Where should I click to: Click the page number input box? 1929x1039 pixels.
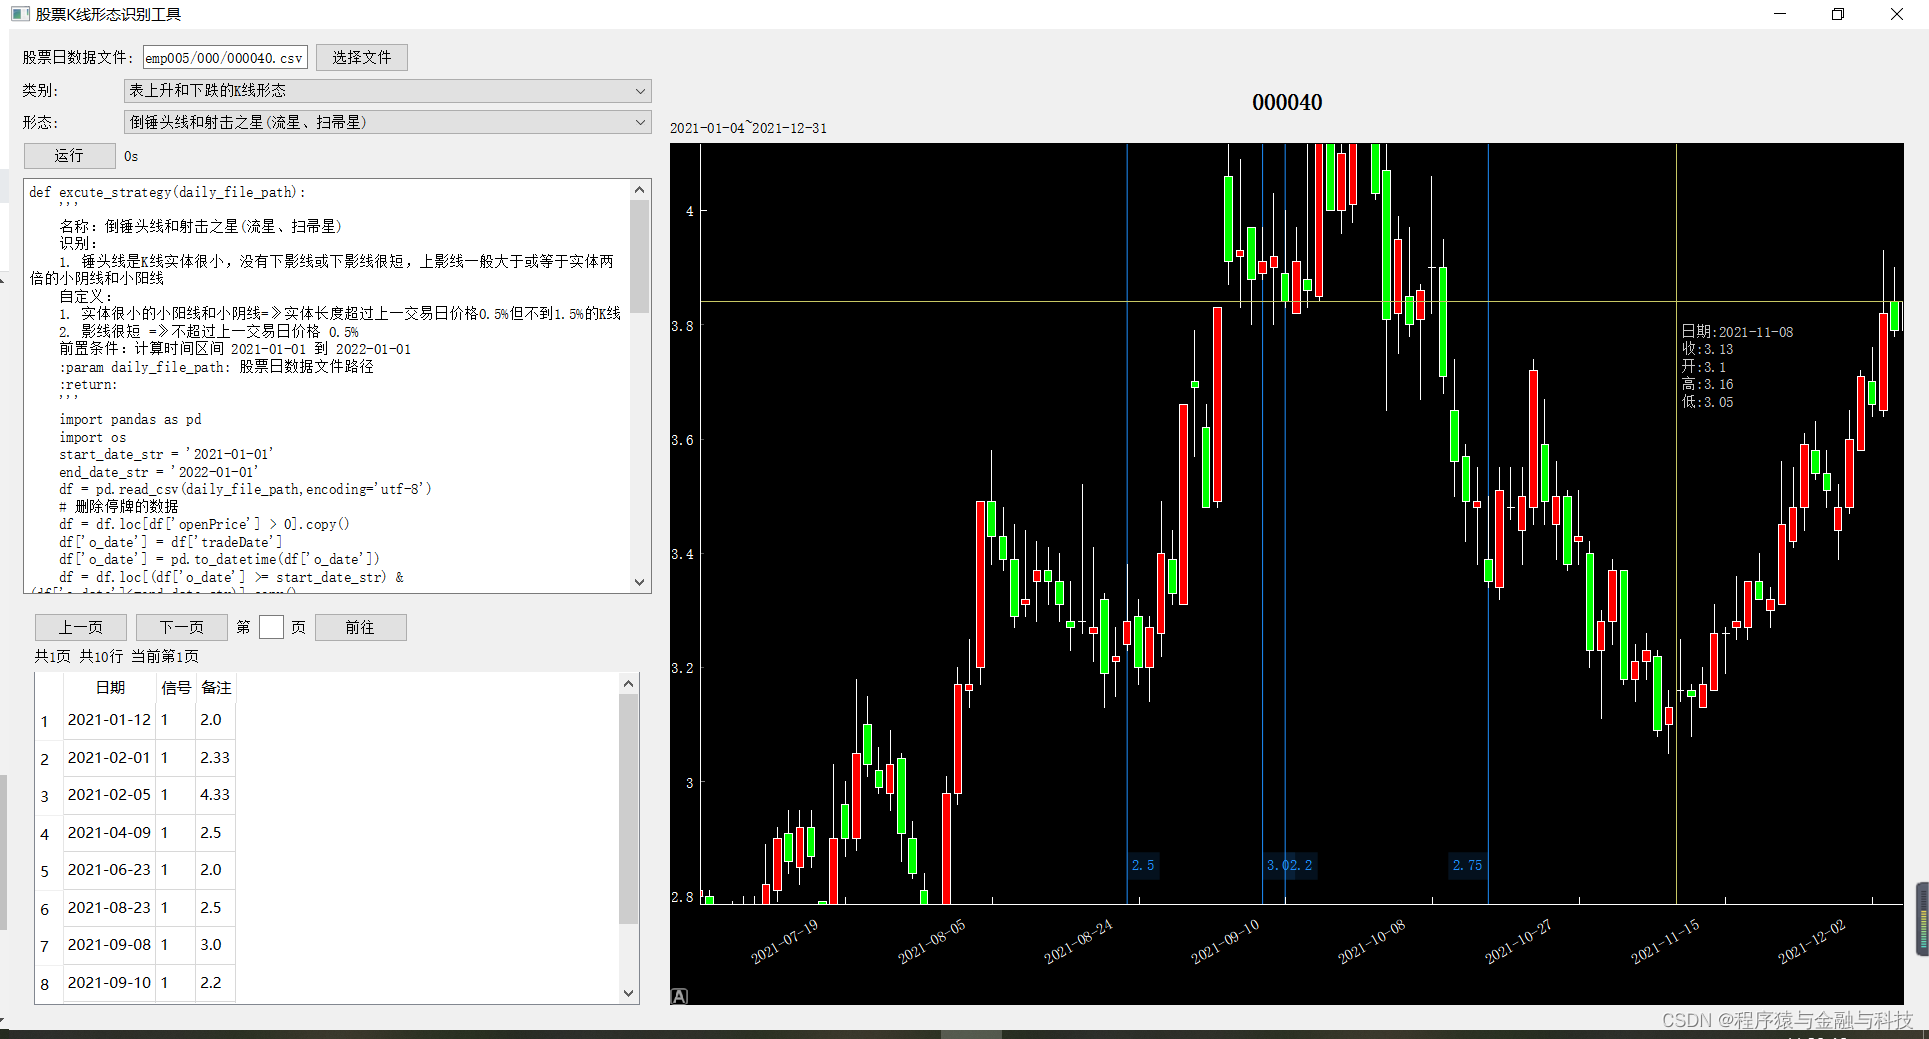[x=271, y=627]
